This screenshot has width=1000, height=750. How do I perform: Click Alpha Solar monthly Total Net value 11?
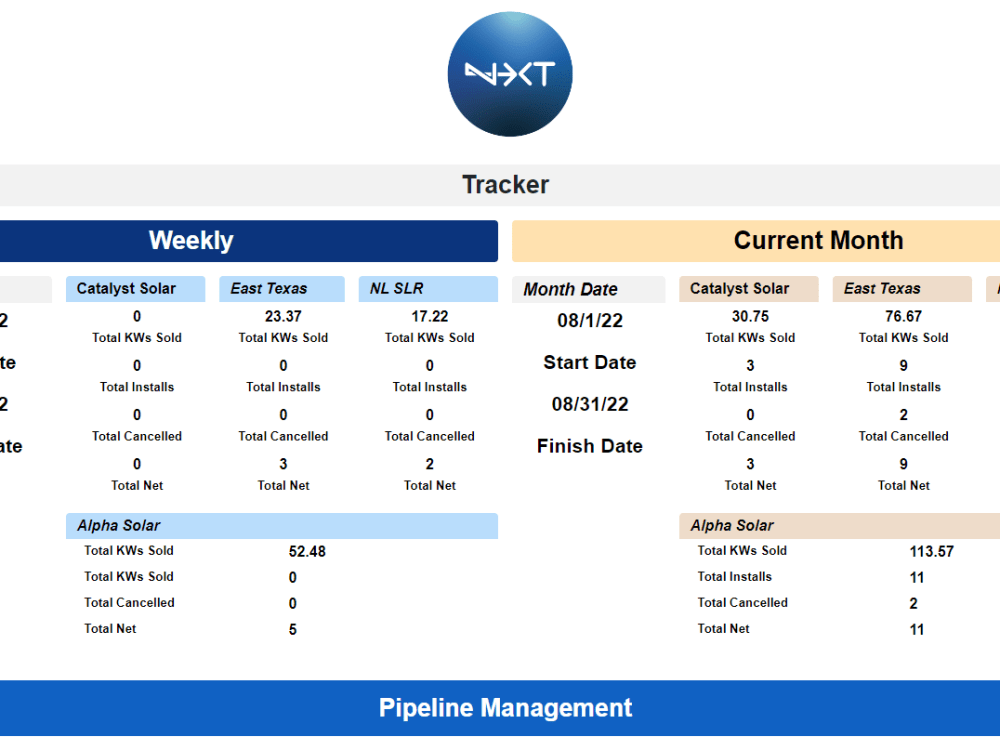917,630
